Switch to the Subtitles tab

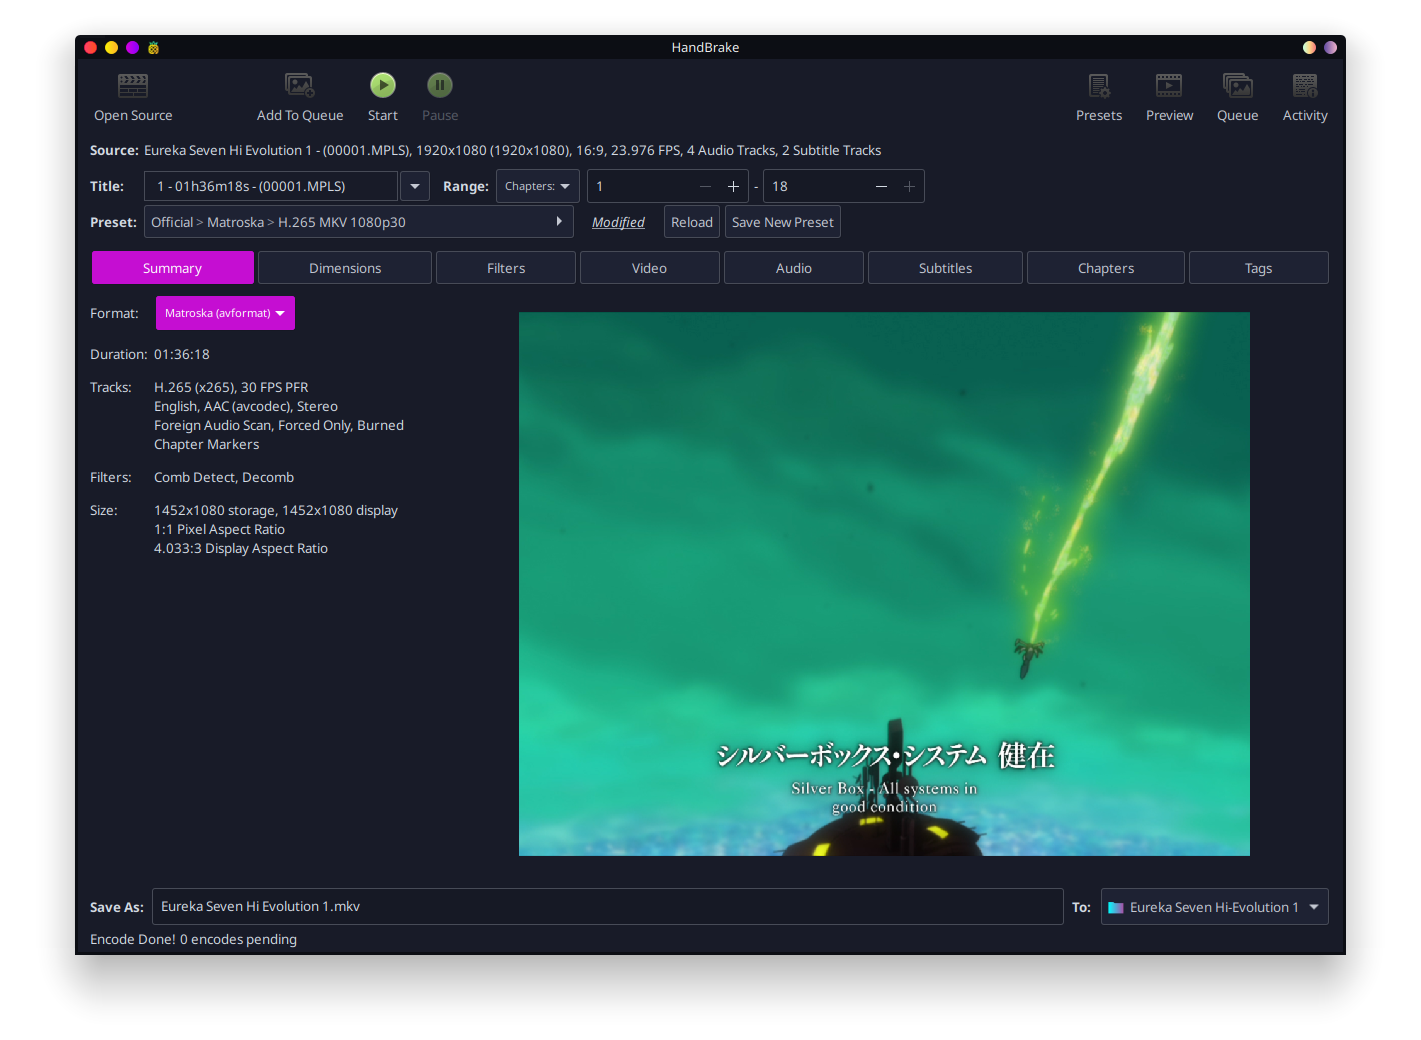pyautogui.click(x=944, y=267)
